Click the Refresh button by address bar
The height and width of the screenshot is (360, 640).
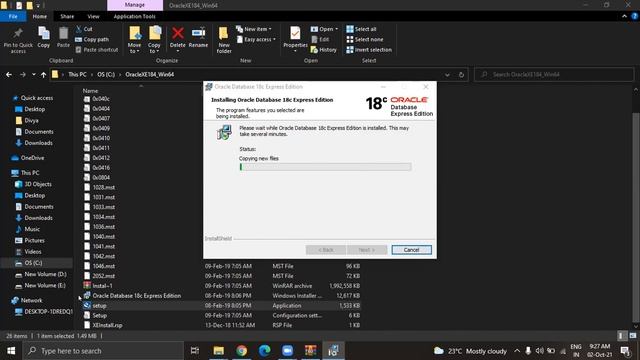[461, 75]
